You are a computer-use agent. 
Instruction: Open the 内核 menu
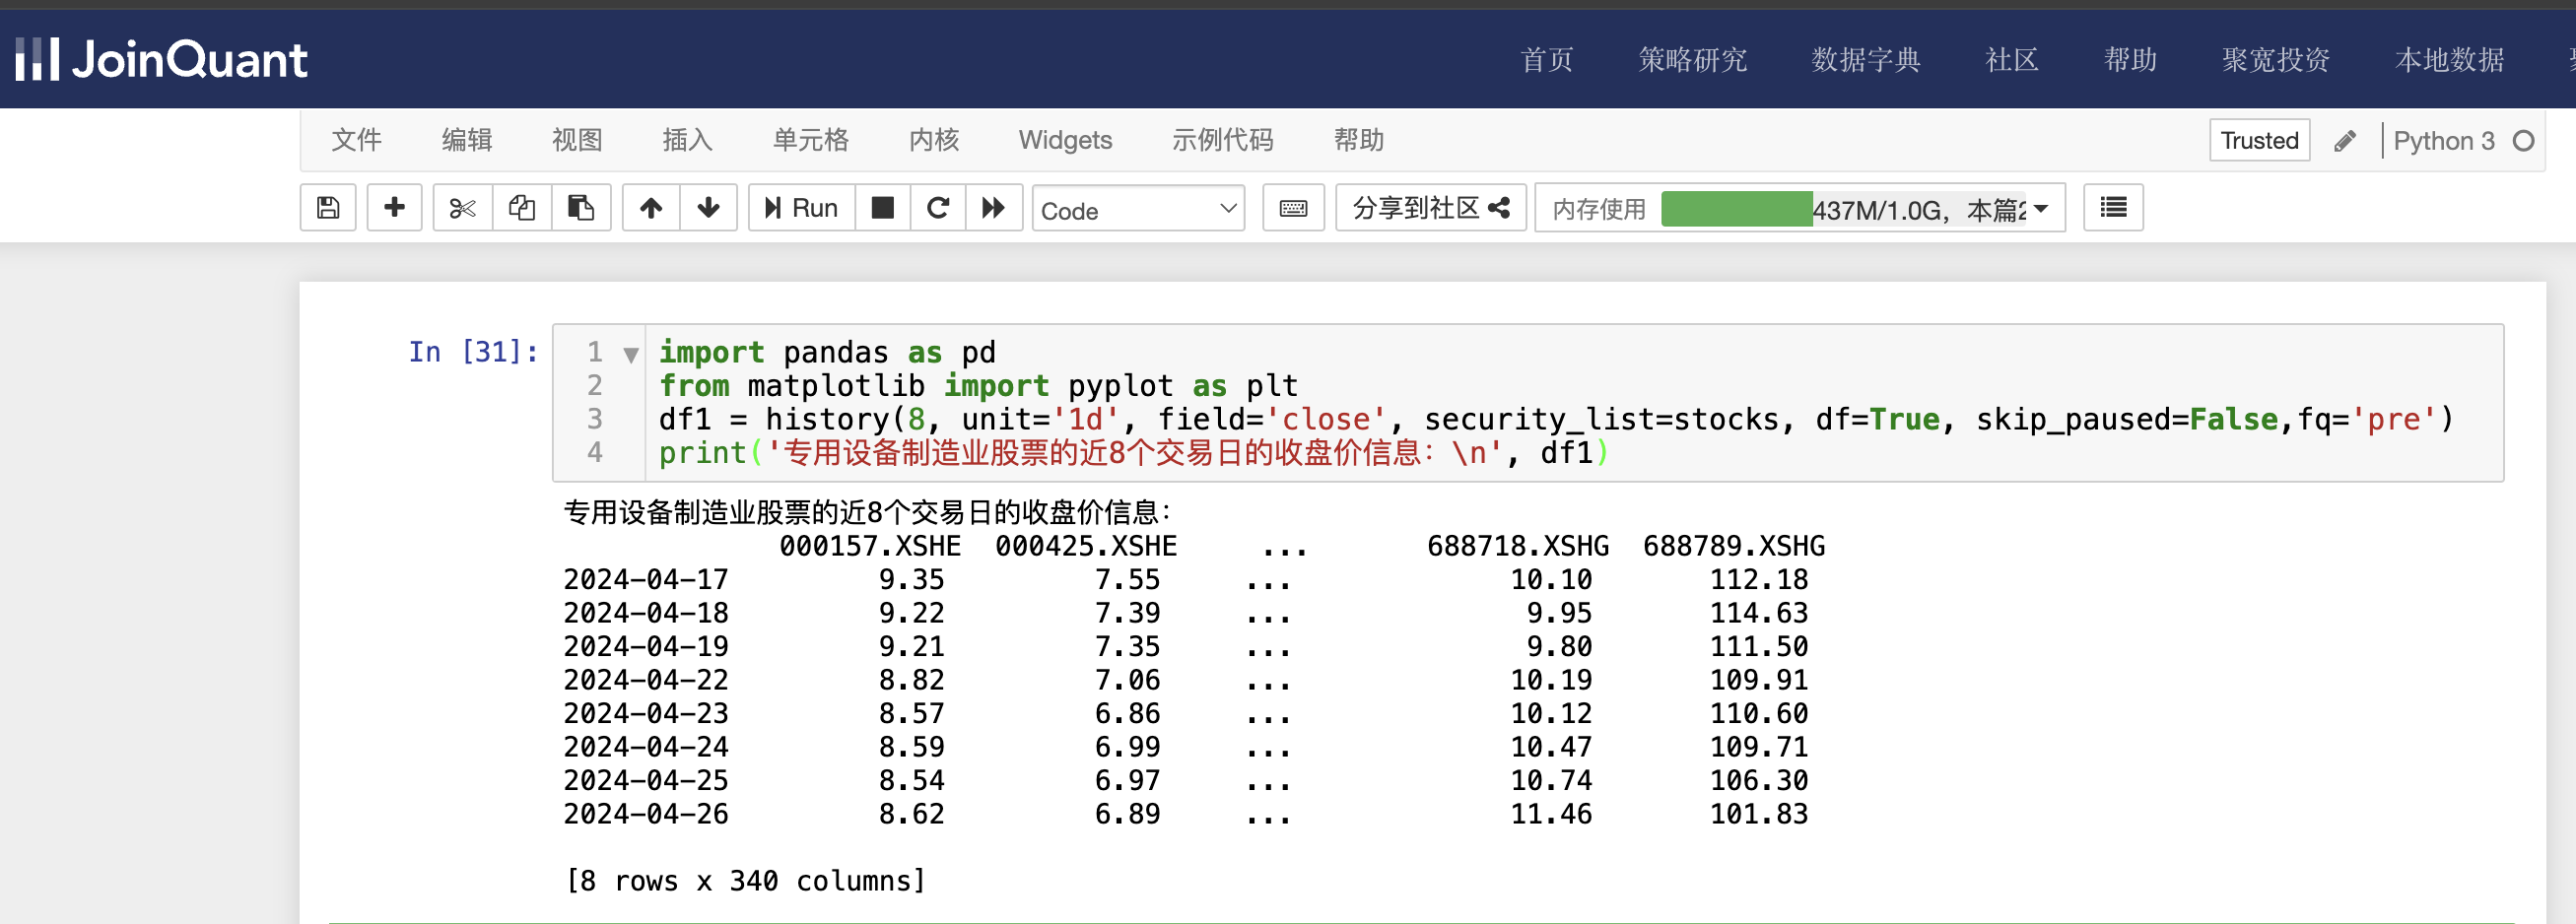click(934, 140)
